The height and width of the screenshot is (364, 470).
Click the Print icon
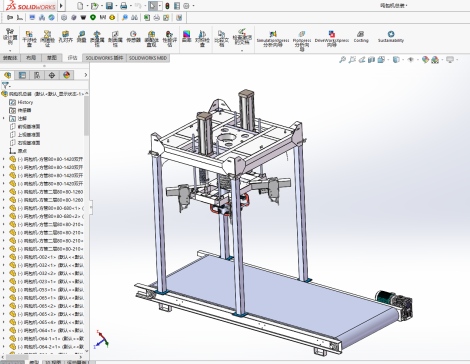124,6
